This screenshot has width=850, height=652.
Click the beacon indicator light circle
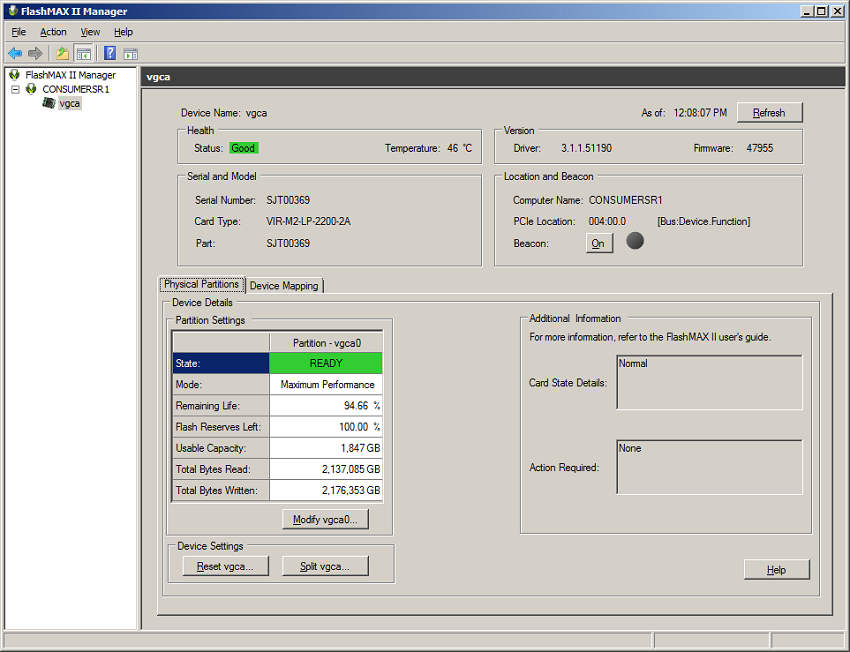coord(635,241)
